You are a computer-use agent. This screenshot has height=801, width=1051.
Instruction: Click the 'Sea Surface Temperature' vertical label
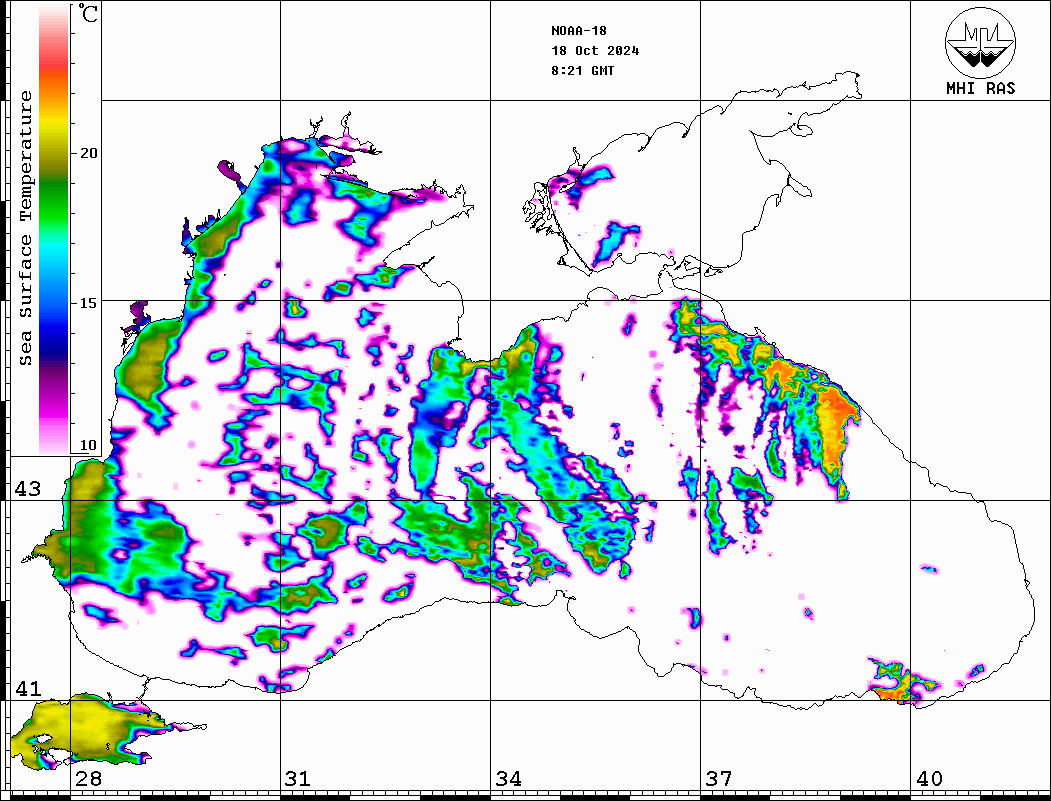coord(25,228)
